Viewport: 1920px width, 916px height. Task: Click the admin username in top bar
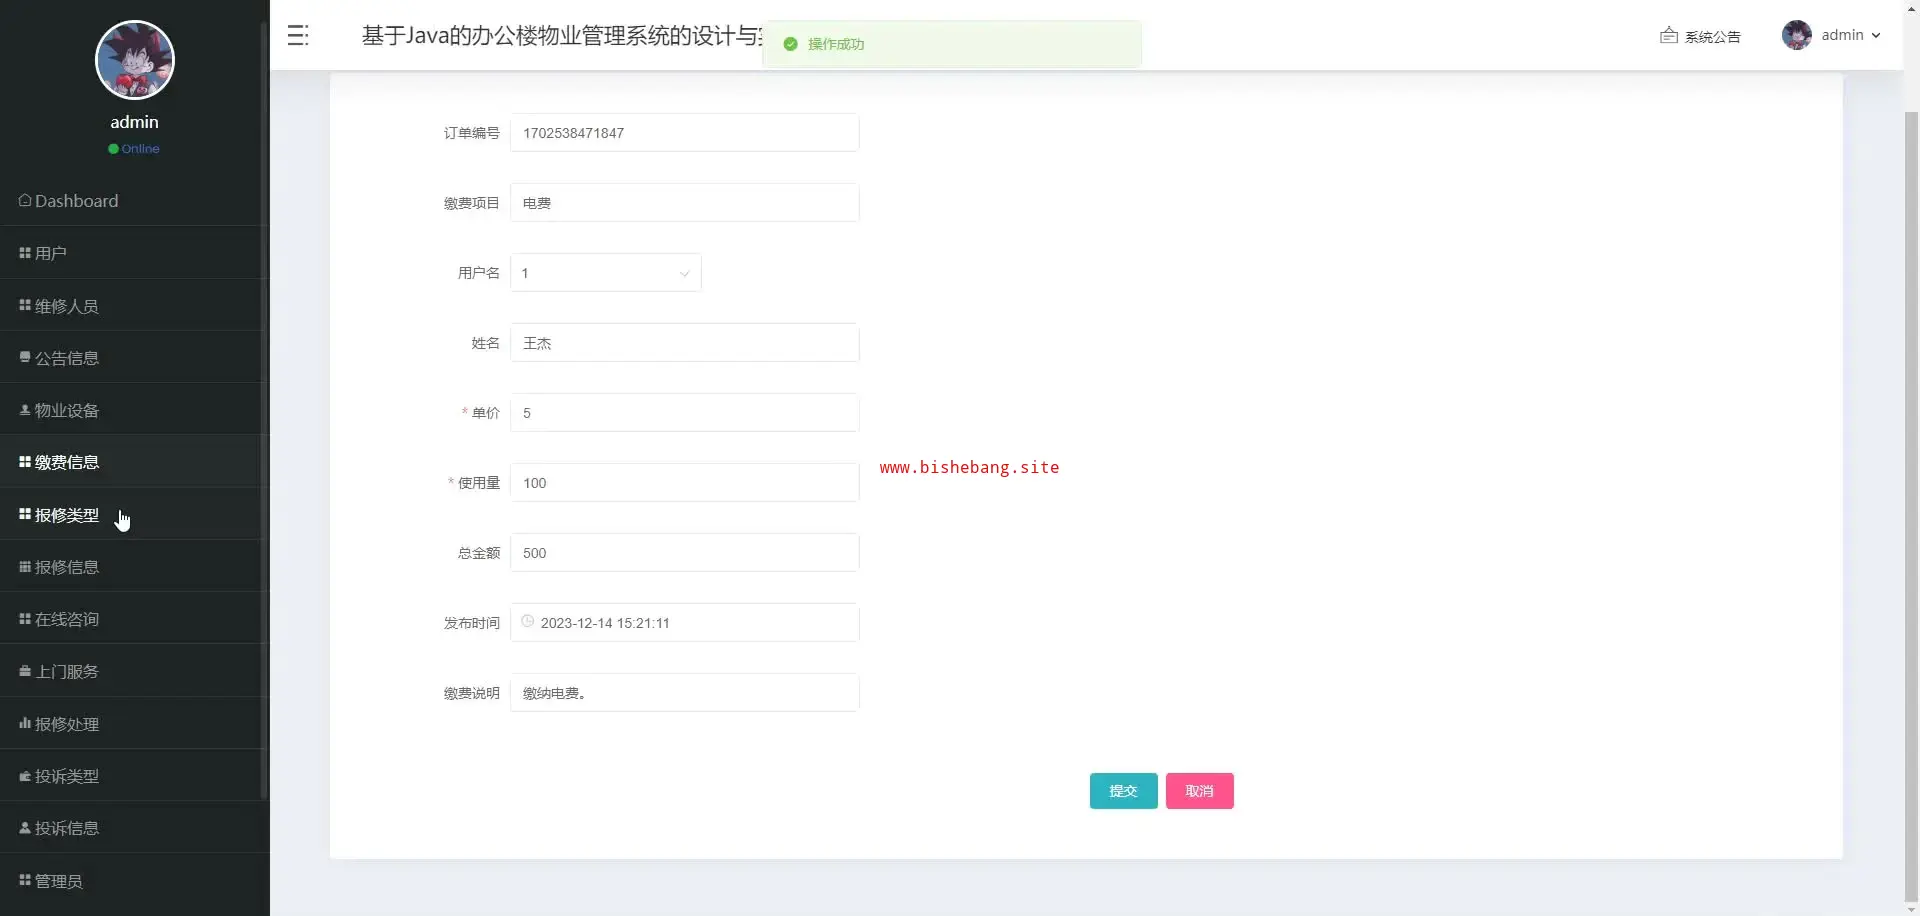click(x=1842, y=35)
